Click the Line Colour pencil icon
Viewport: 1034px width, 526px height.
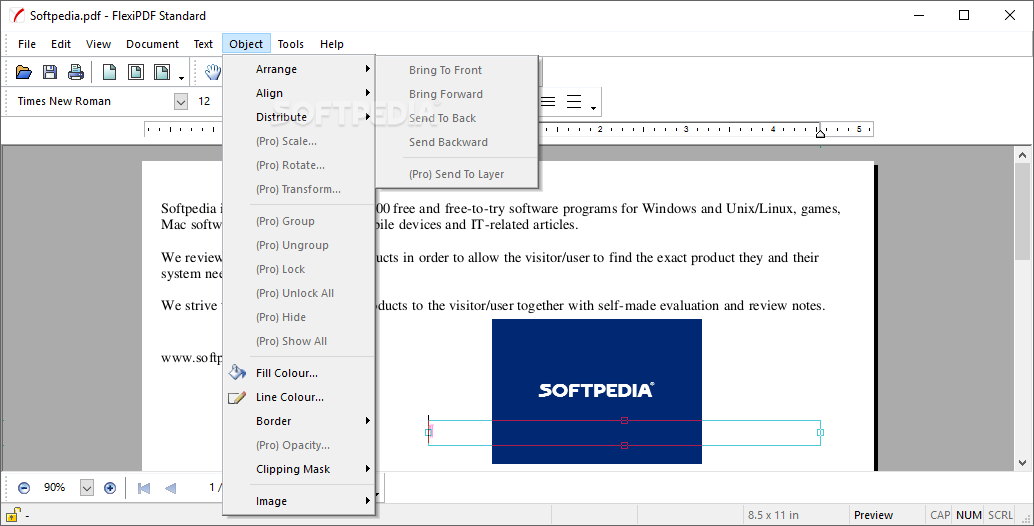coord(237,397)
